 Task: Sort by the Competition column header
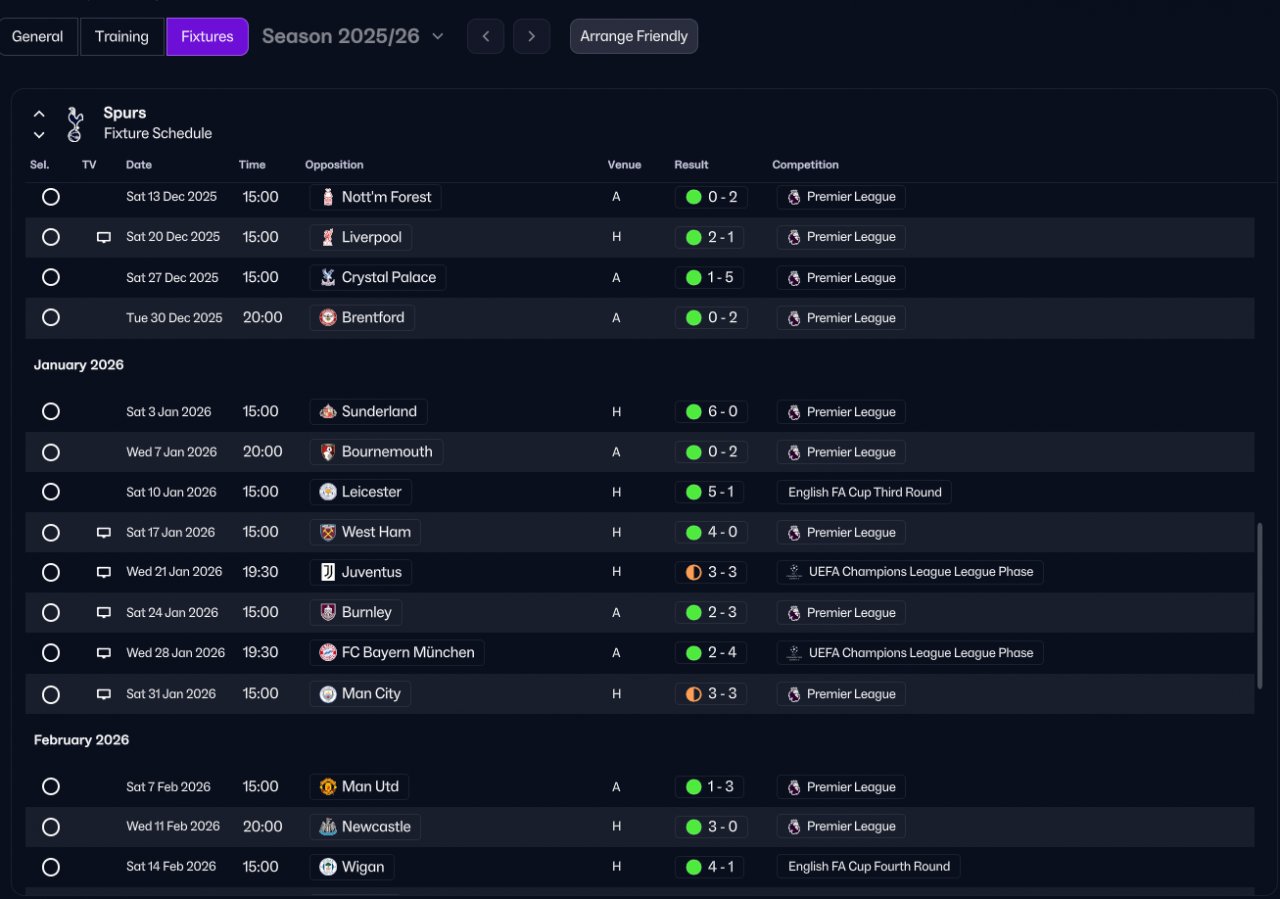(x=805, y=165)
